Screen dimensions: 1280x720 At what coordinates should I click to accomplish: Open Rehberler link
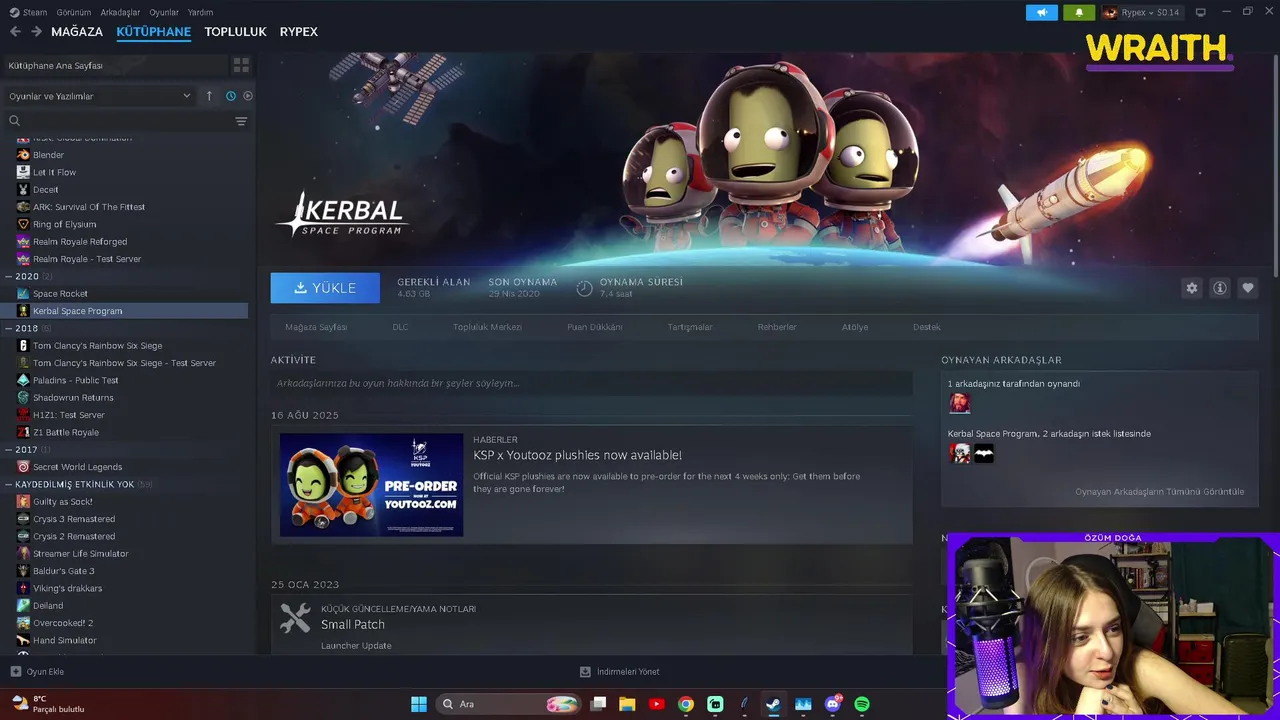click(777, 327)
